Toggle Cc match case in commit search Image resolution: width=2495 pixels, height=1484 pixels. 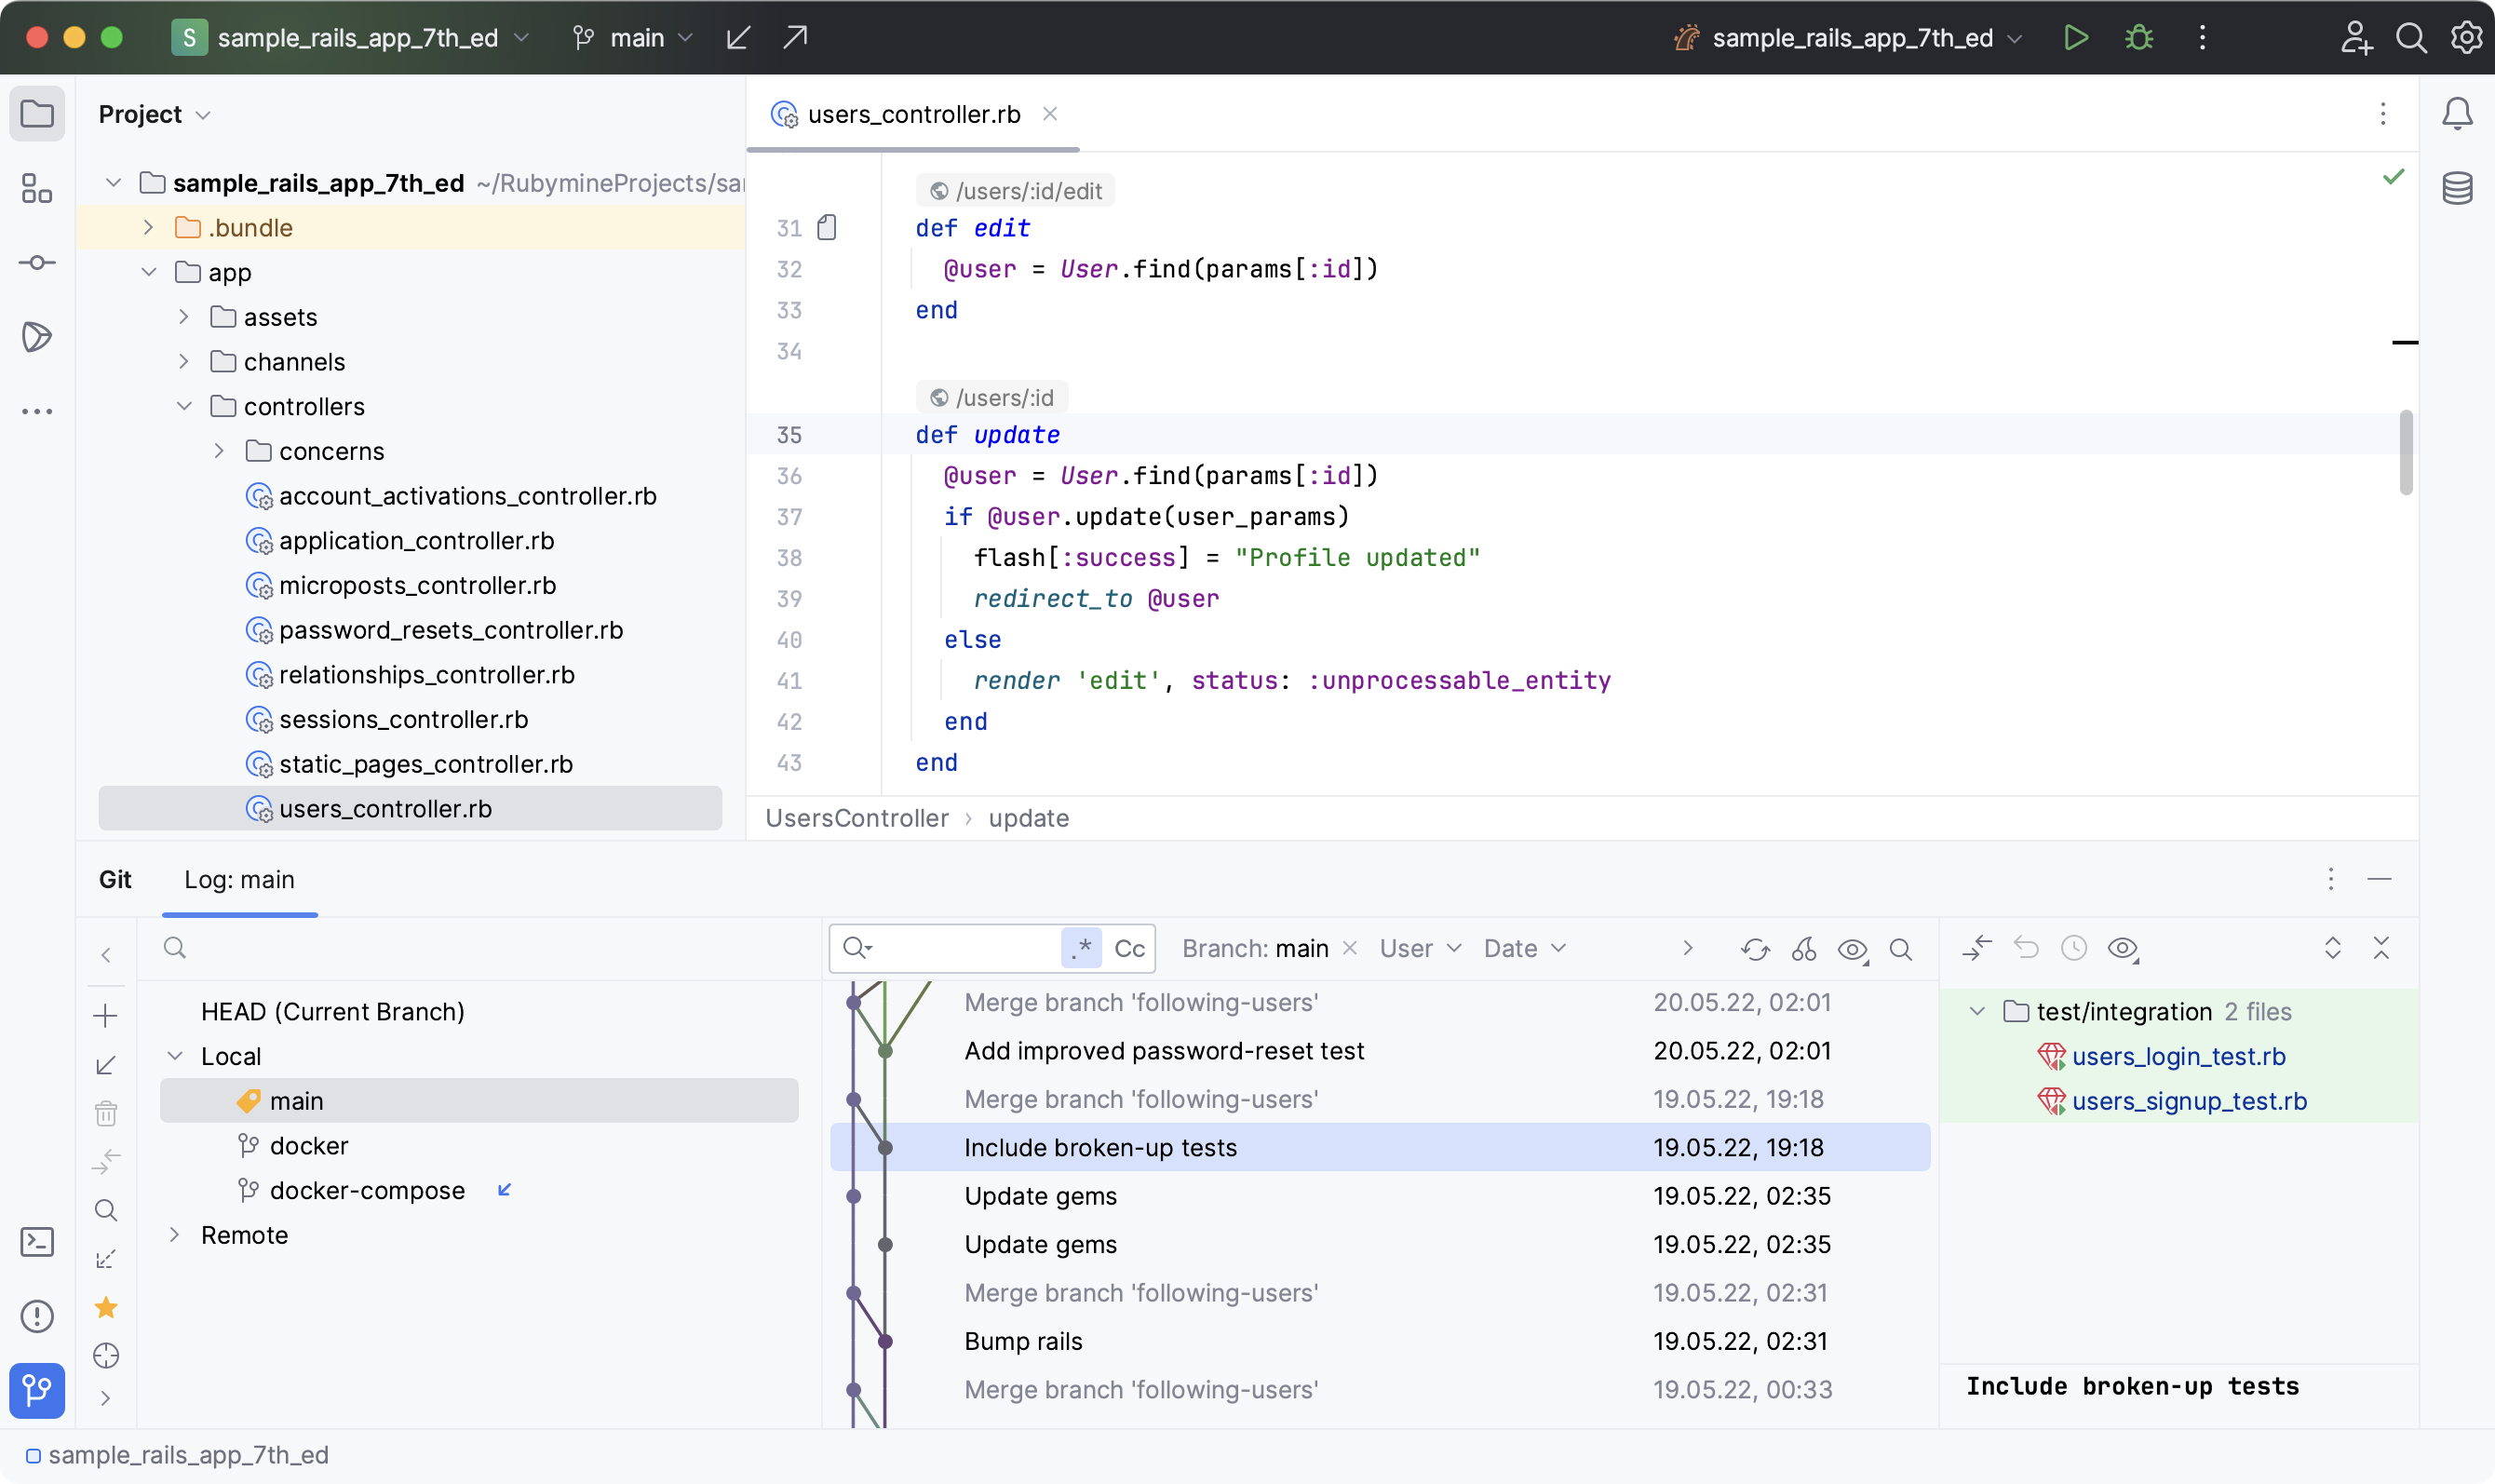(x=1130, y=948)
